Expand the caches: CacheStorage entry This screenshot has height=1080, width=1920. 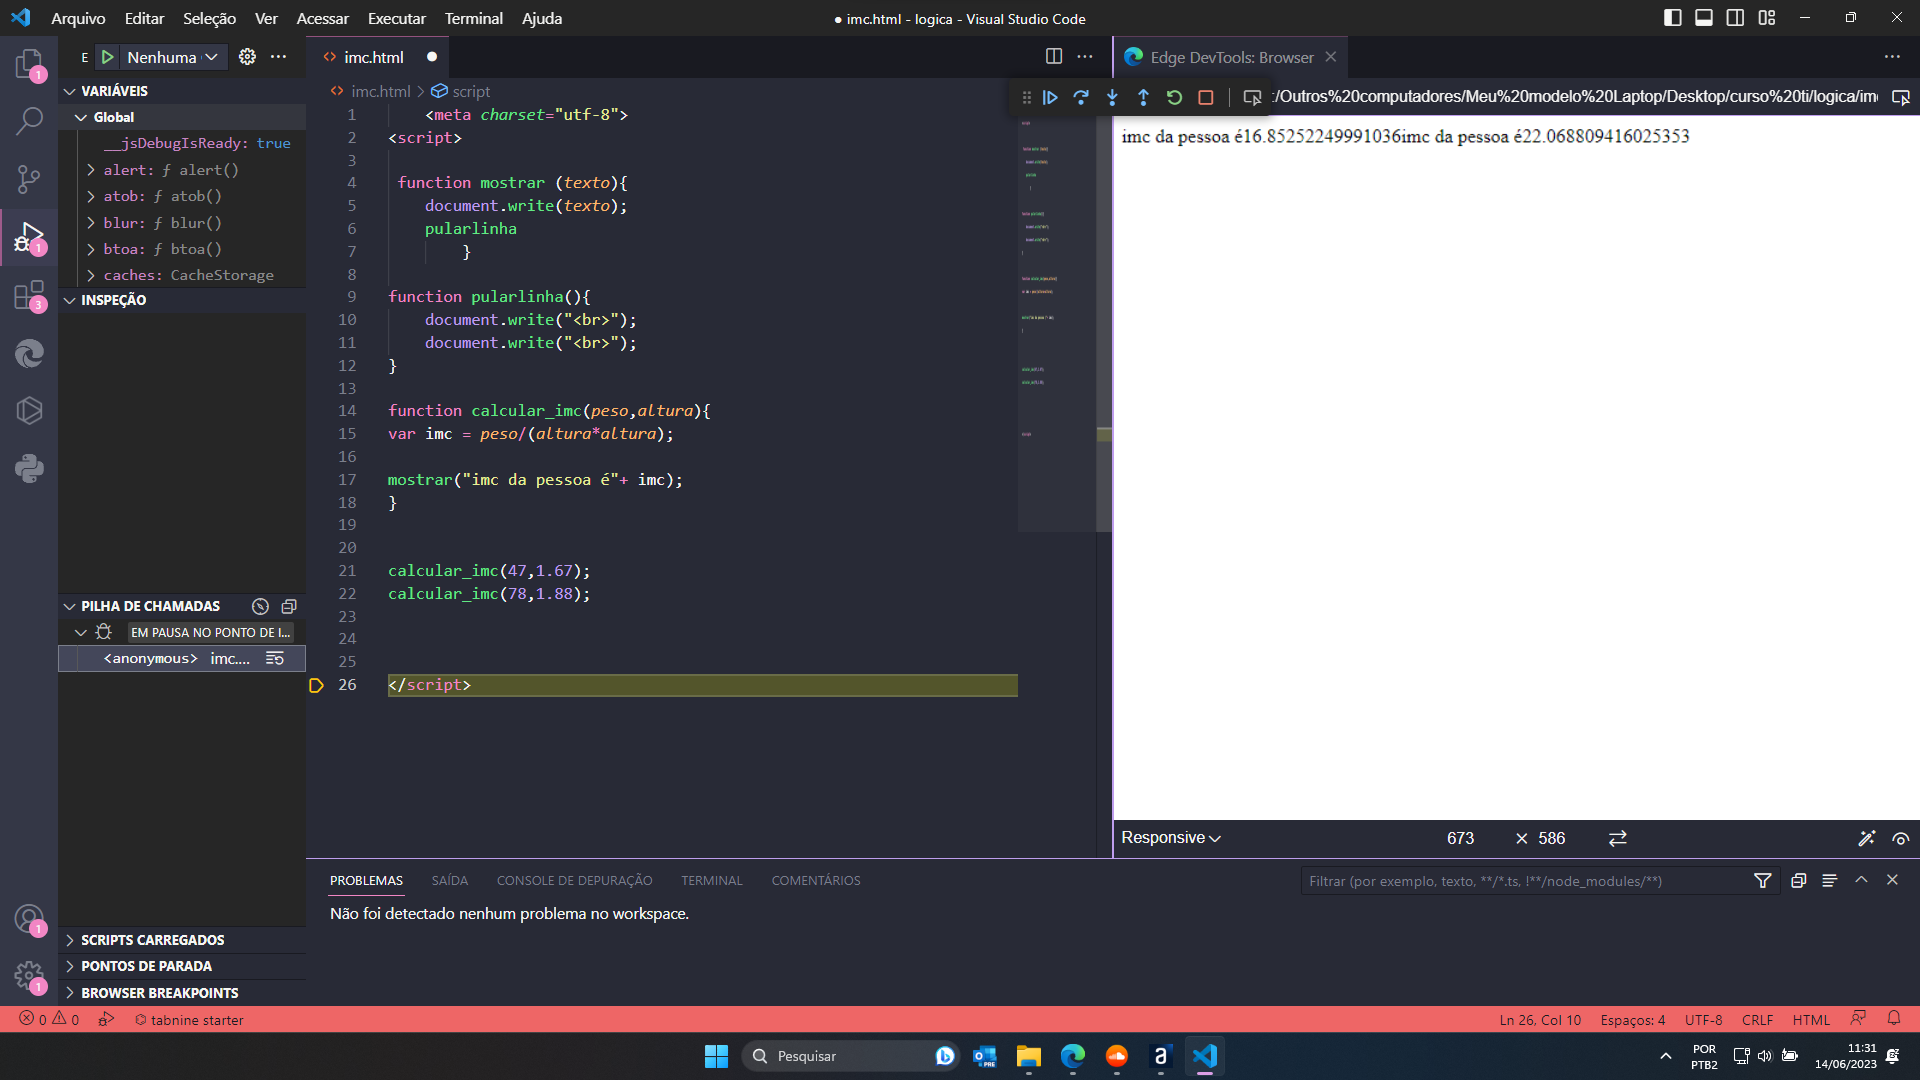91,275
